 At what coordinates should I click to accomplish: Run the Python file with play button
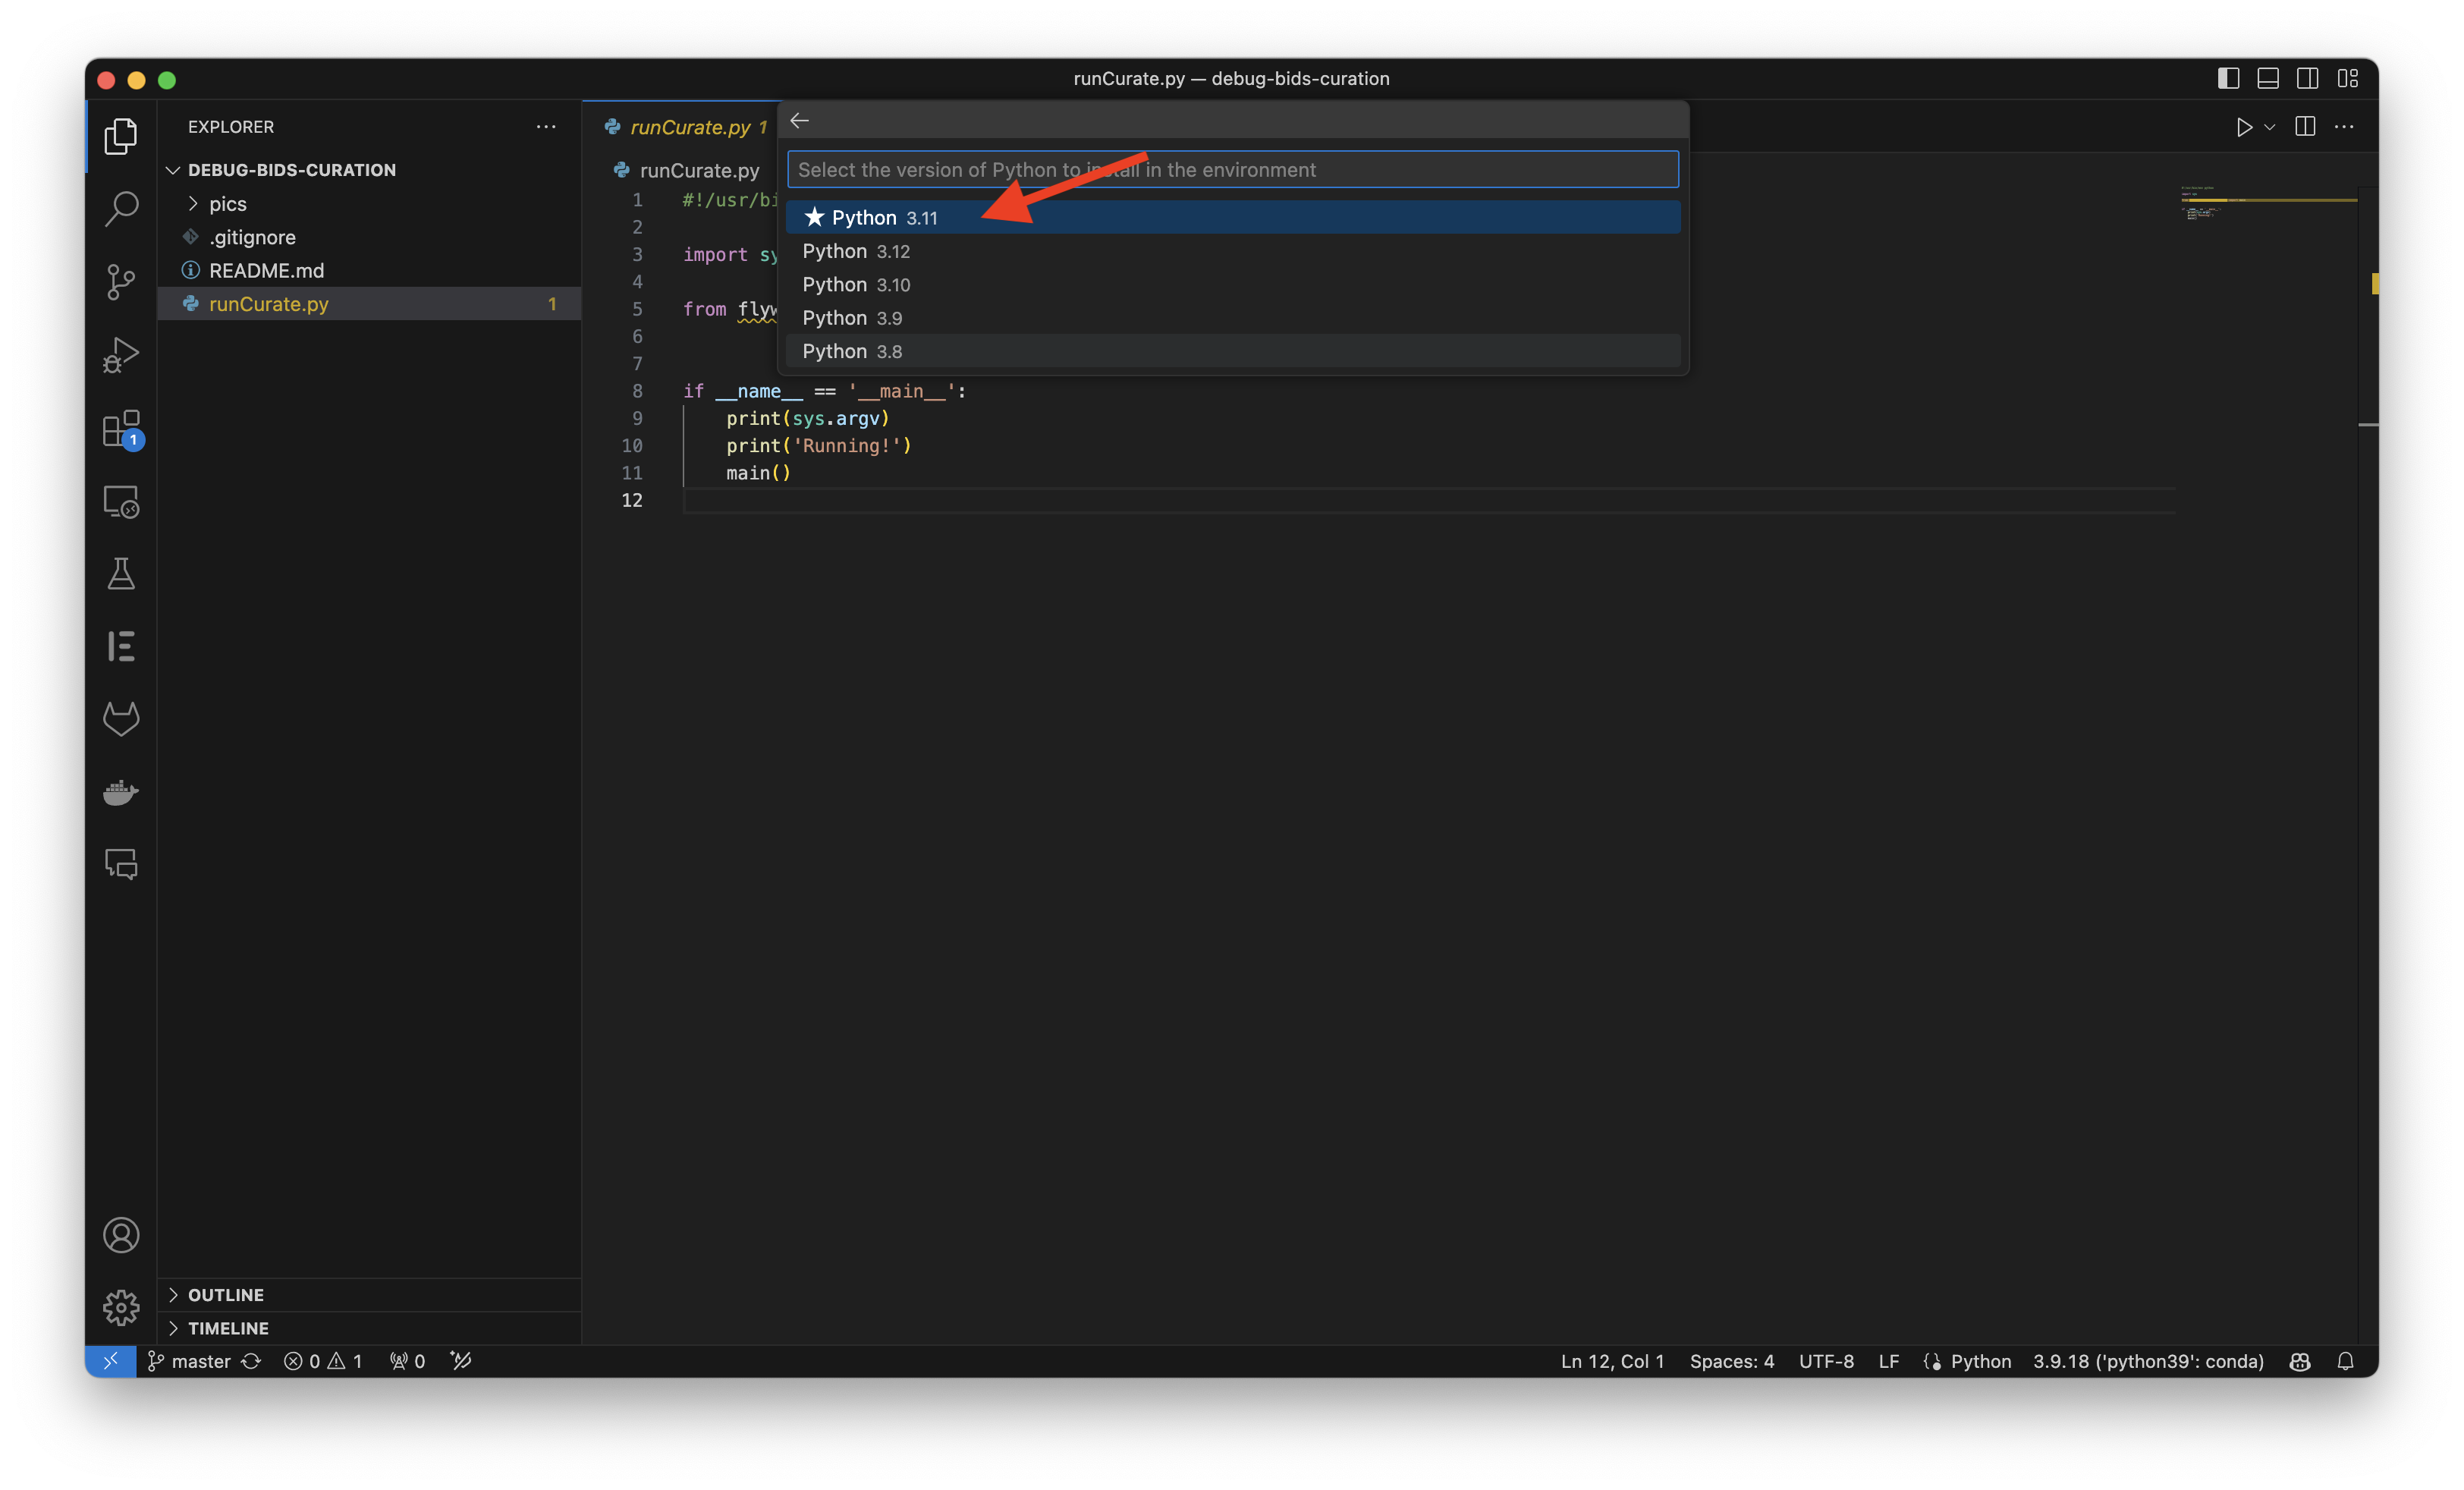tap(2244, 127)
